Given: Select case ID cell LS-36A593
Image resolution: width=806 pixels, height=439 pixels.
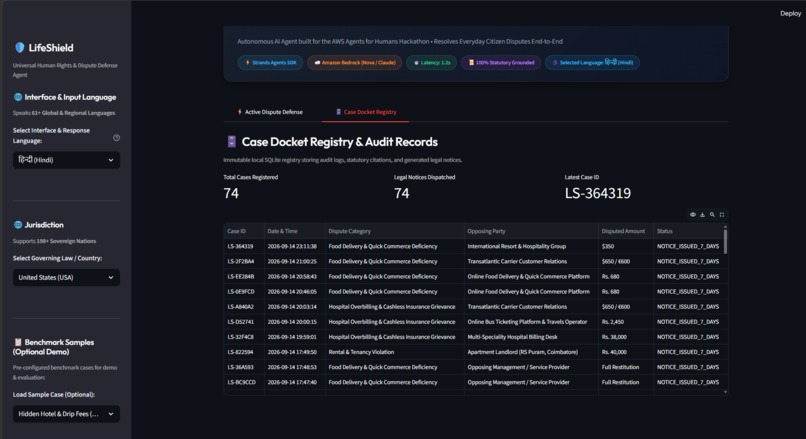Looking at the screenshot, I should click(244, 367).
